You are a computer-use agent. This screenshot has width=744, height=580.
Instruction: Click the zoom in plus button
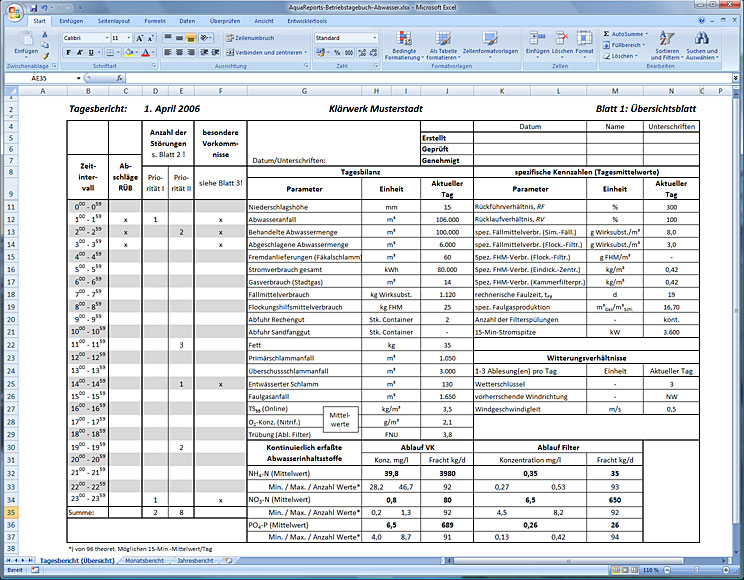click(726, 570)
